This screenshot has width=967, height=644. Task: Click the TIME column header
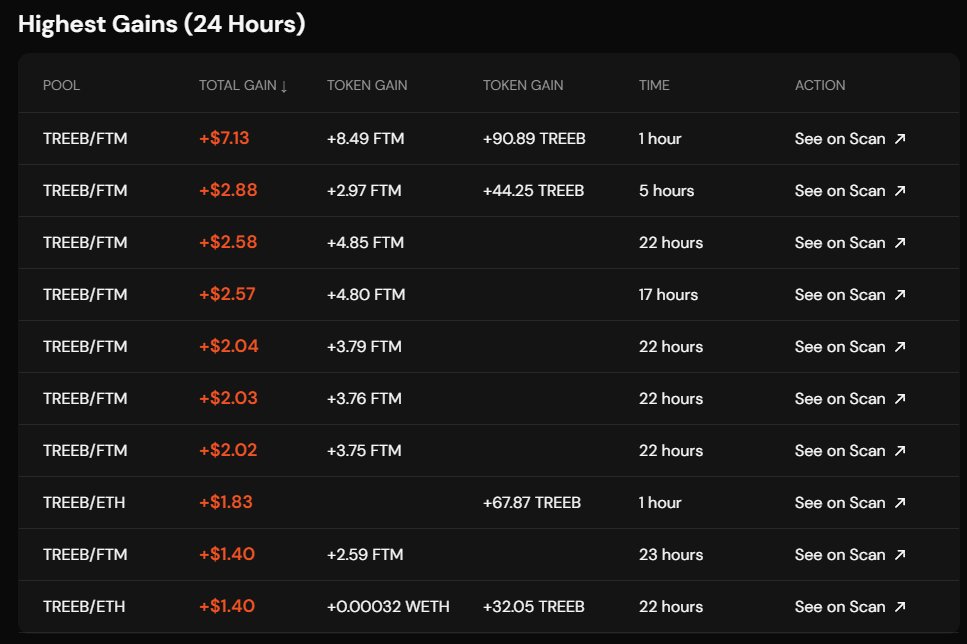[x=654, y=85]
